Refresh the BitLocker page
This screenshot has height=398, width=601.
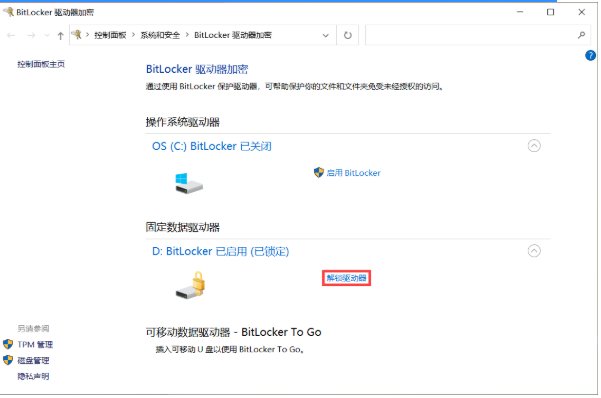348,35
